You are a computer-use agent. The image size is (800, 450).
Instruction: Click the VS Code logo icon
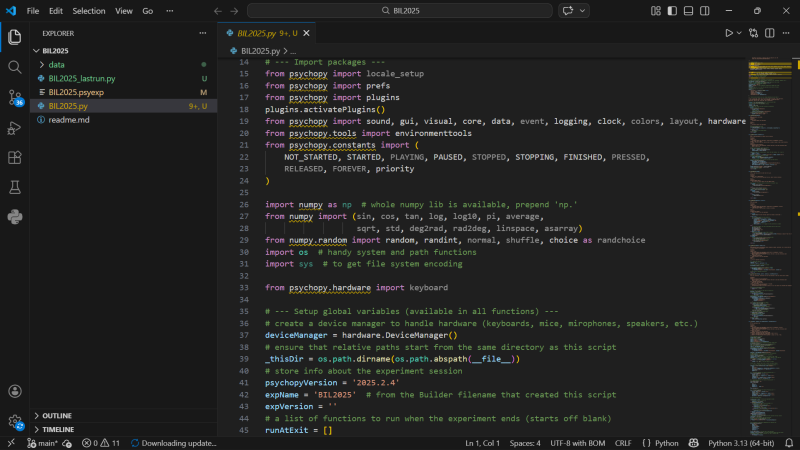11,11
